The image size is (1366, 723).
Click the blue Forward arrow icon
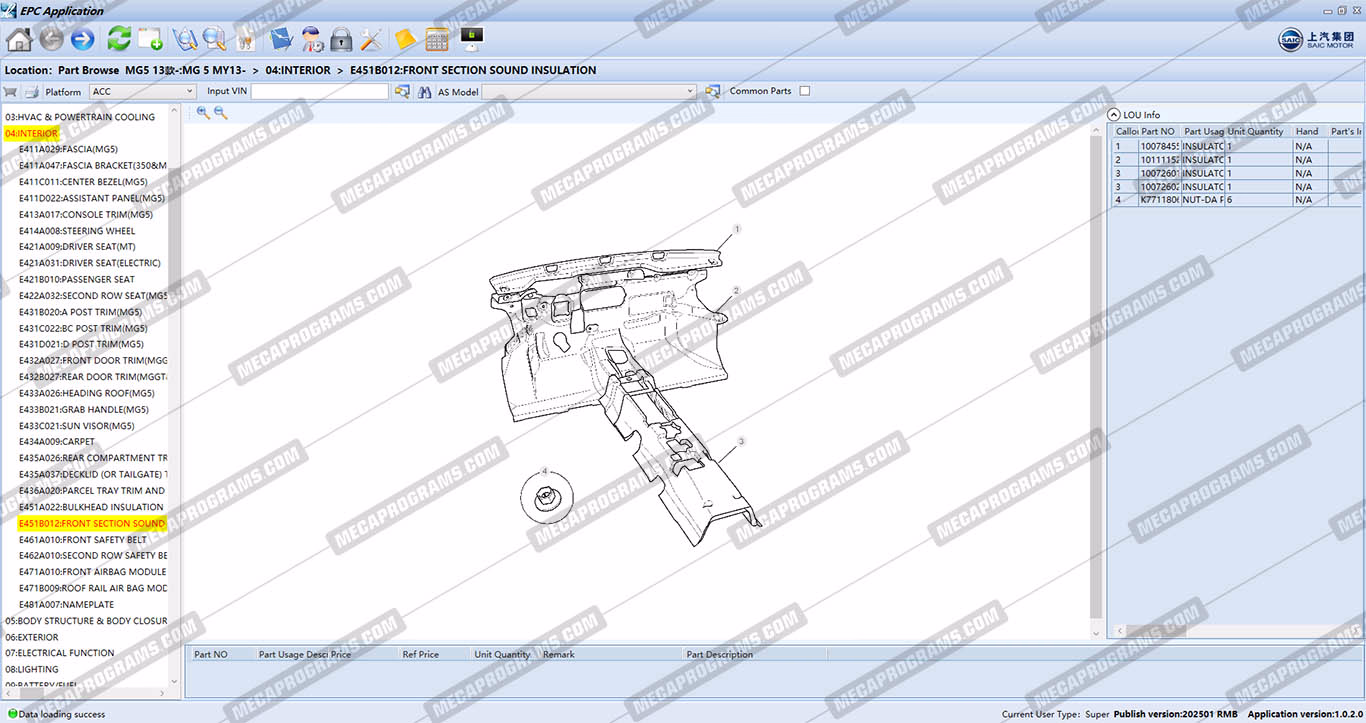pyautogui.click(x=83, y=39)
